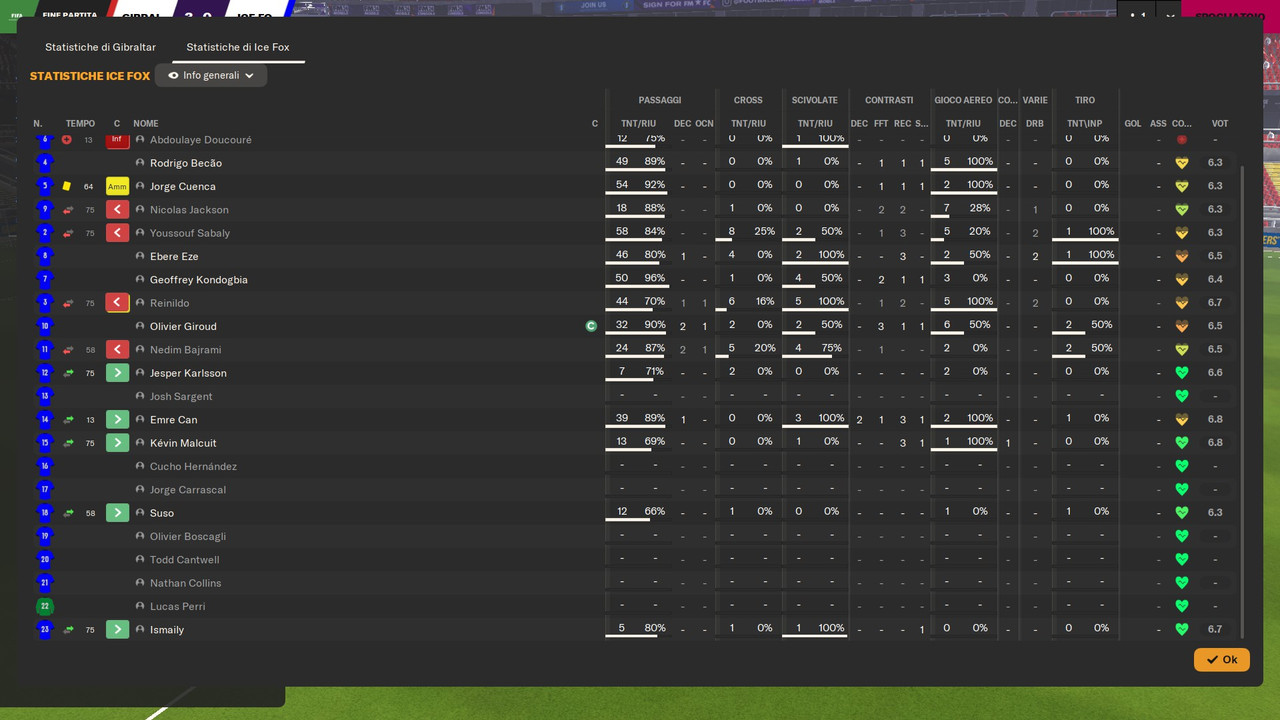
Task: Click the STATISTICHE ICE FOX heading
Action: [x=90, y=76]
